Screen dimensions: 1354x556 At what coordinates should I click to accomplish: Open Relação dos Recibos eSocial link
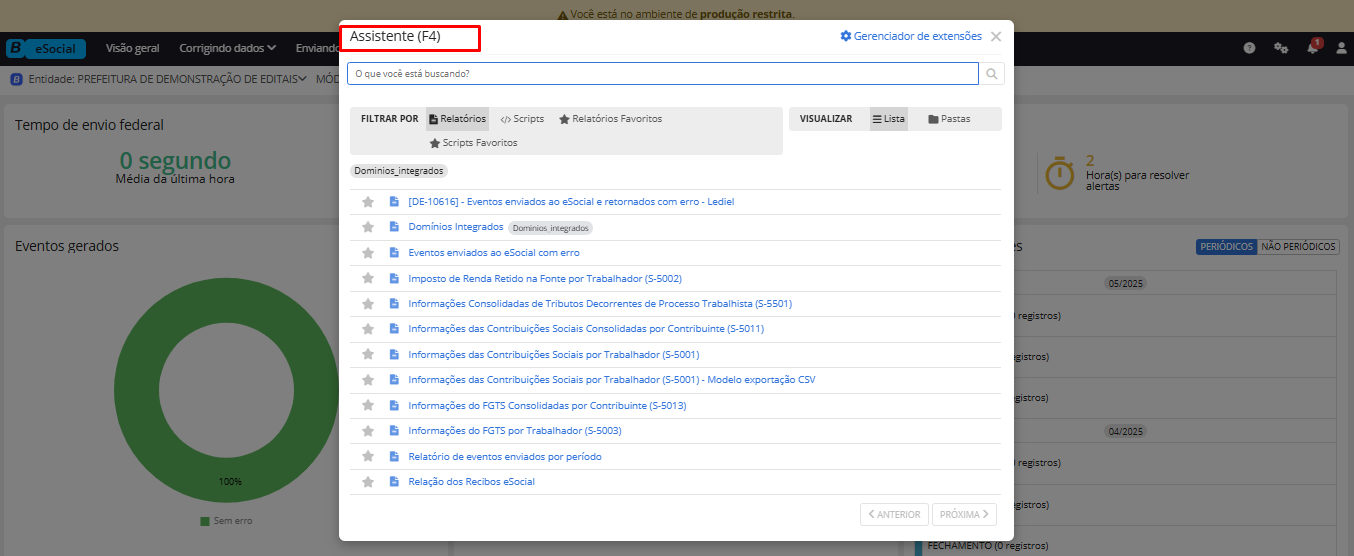tap(472, 482)
